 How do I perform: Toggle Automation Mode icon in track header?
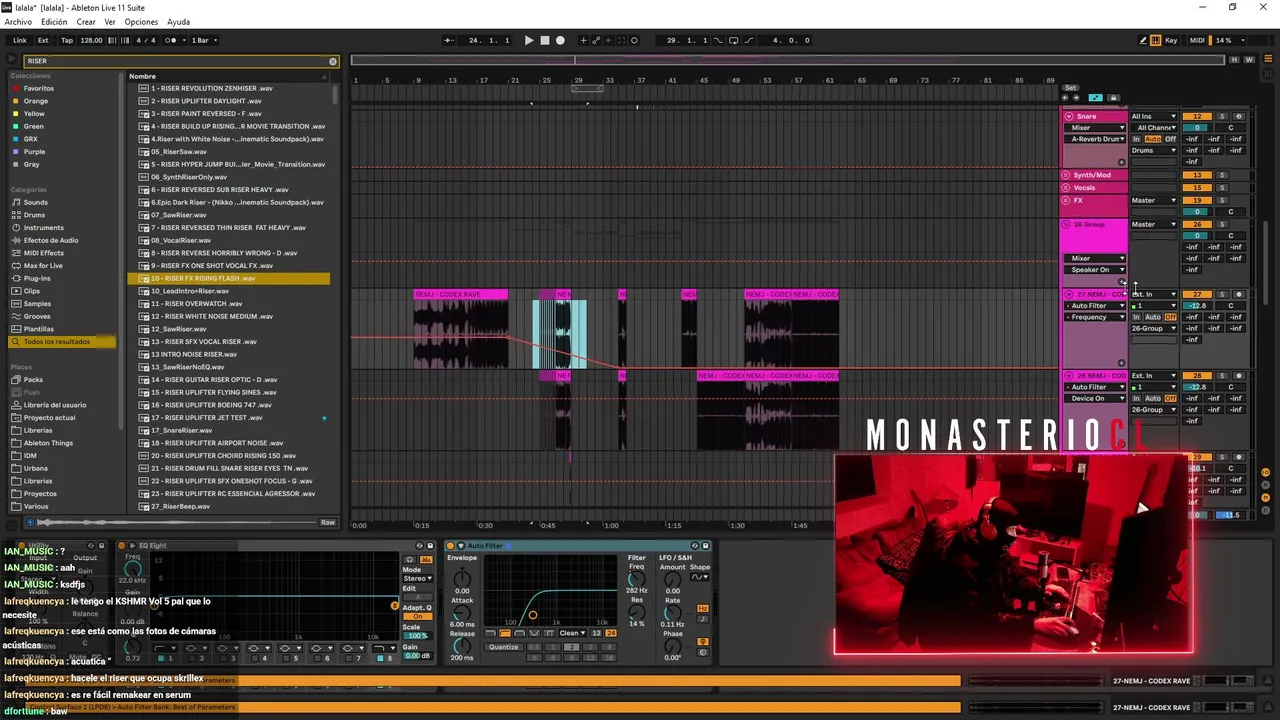1095,97
